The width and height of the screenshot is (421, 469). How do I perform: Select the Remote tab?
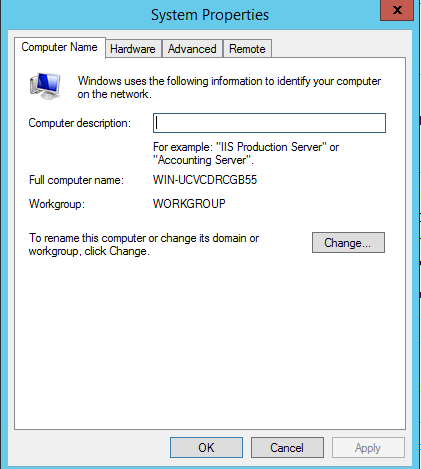point(247,49)
